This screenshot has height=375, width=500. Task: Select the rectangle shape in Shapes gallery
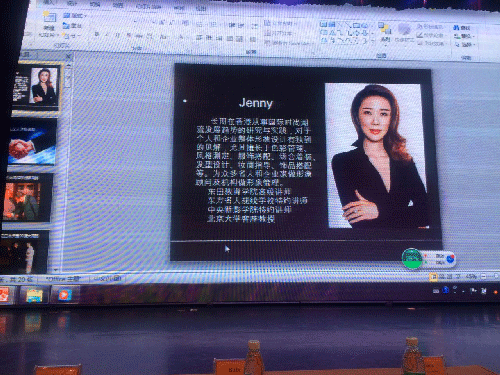coord(356,25)
